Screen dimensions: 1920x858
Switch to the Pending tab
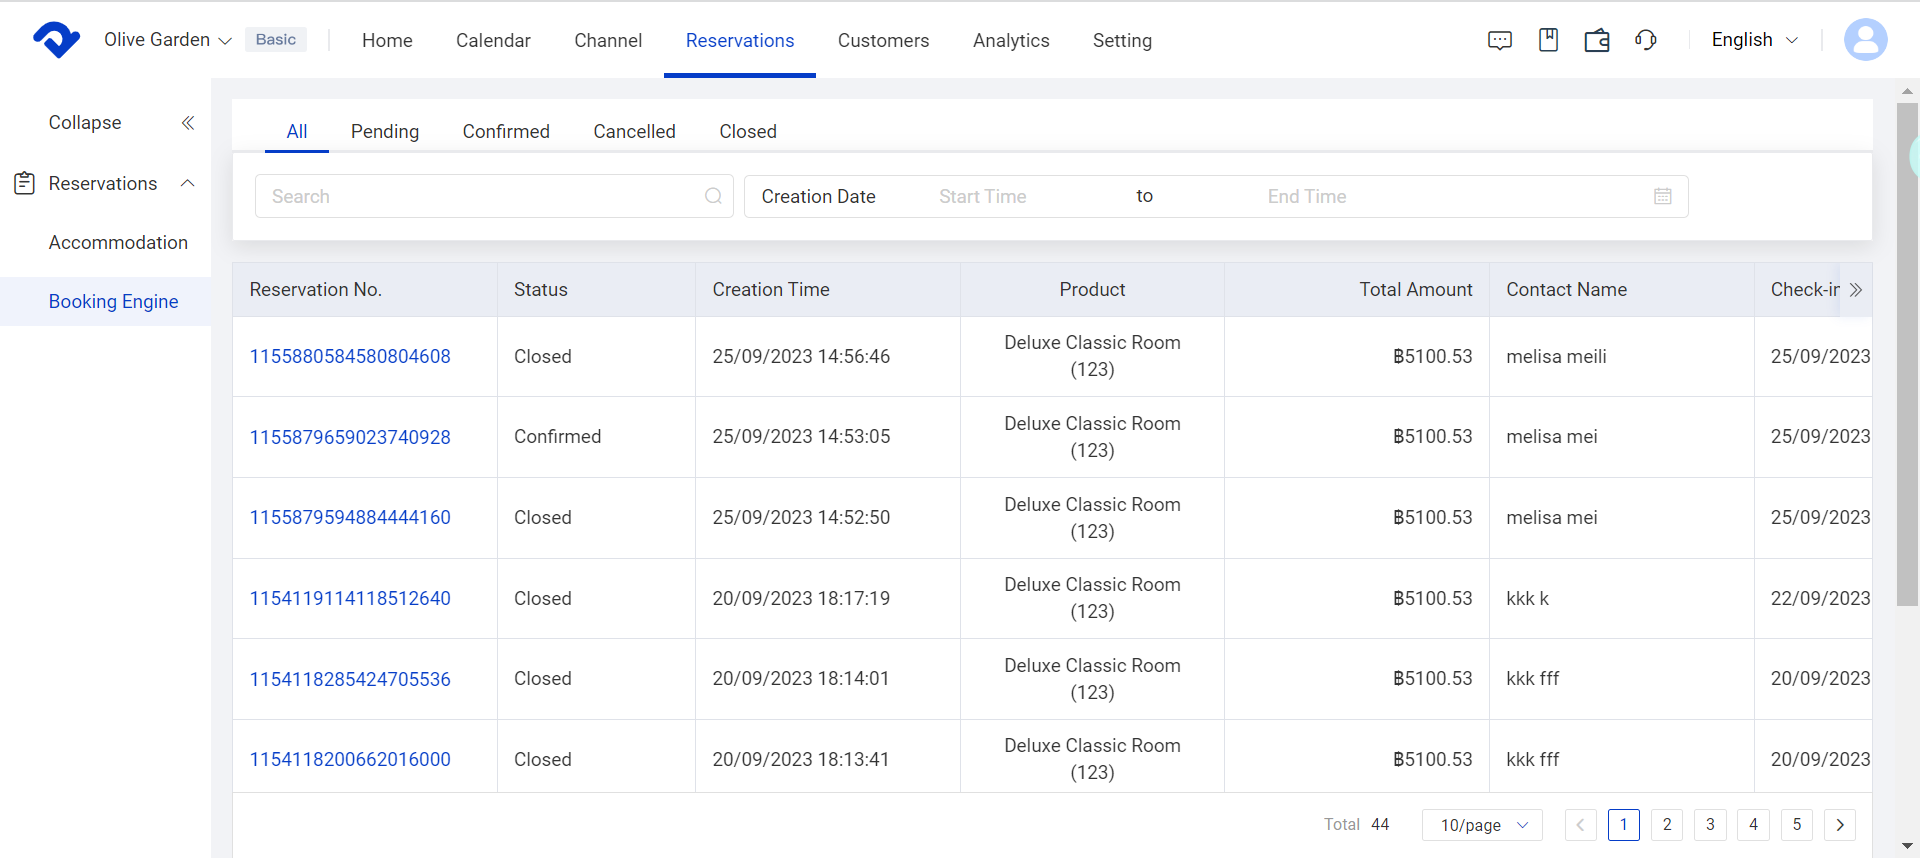384,132
